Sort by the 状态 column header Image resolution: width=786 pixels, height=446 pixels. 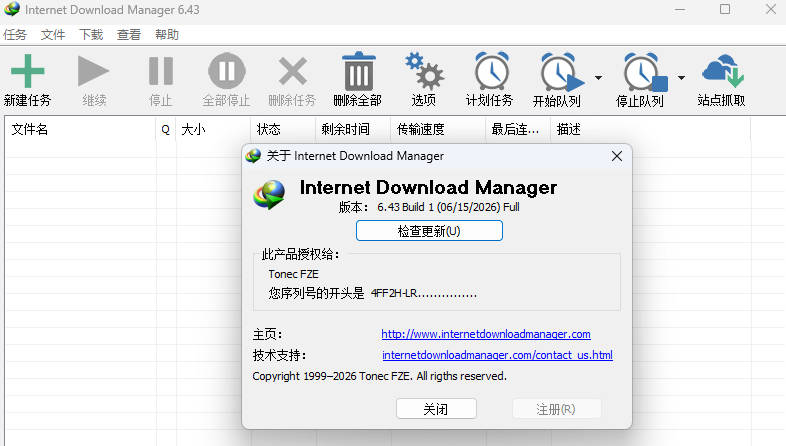(283, 130)
